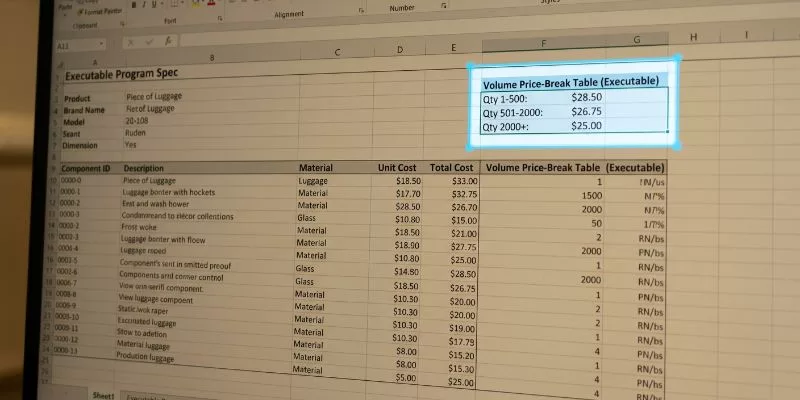The height and width of the screenshot is (400, 800).
Task: Open the Paste dropdown arrow
Action: coord(65,15)
